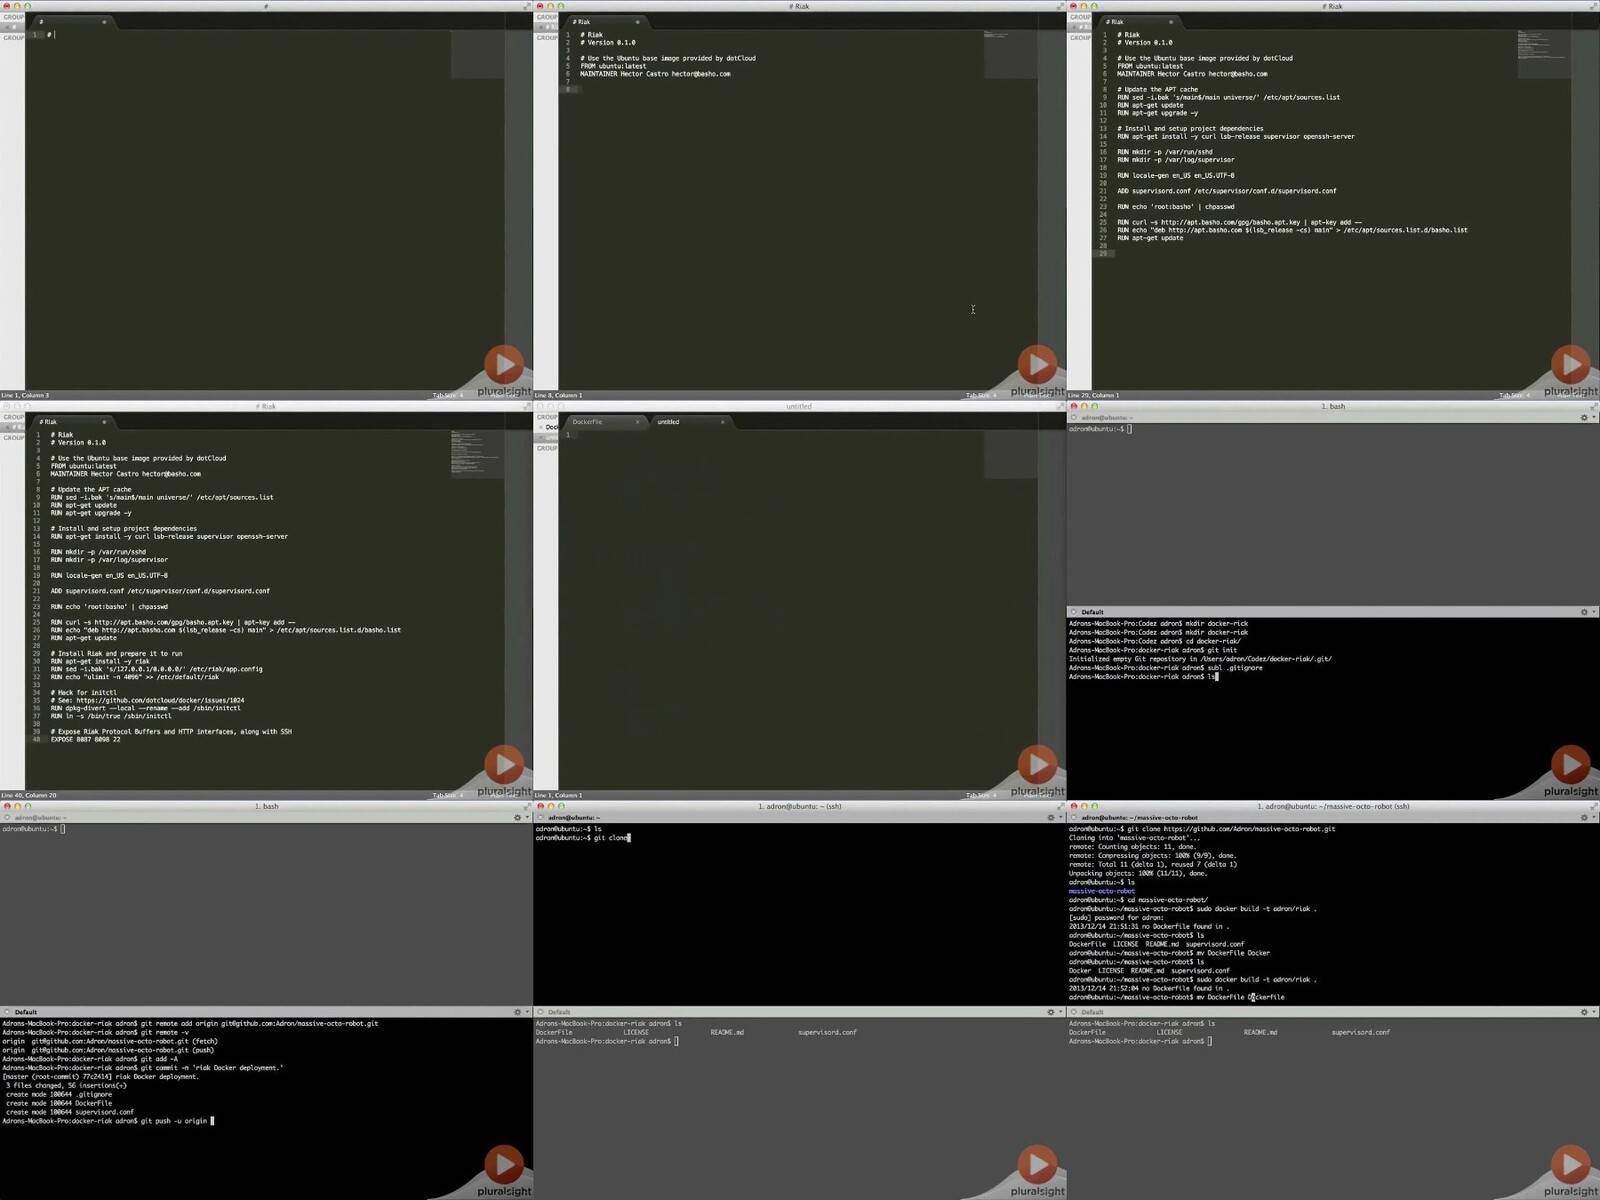1600x1200 pixels.
Task: Click the 'Line 29, Column 1' status bar text
Action: pyautogui.click(x=1093, y=395)
